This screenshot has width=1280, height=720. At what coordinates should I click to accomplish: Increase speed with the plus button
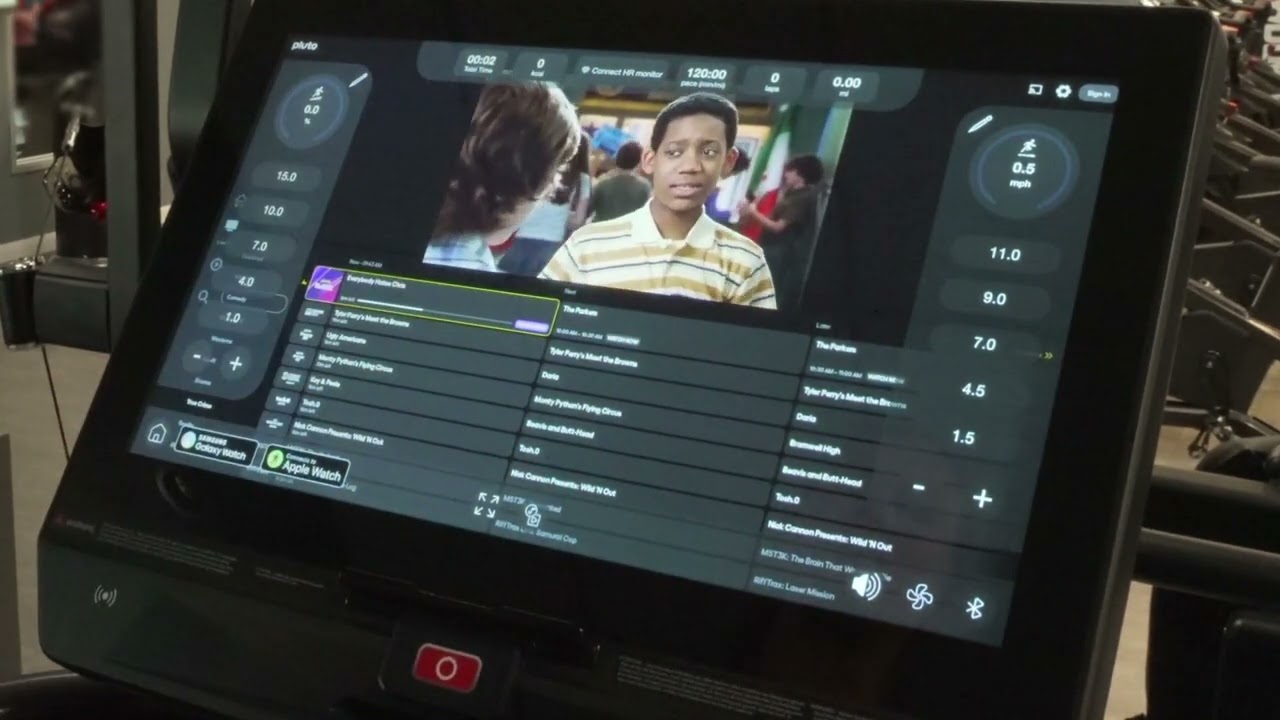coord(982,499)
